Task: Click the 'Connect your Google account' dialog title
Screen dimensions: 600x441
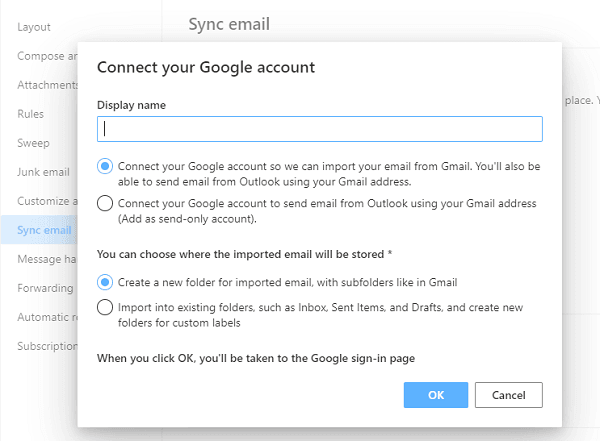Action: coord(206,67)
